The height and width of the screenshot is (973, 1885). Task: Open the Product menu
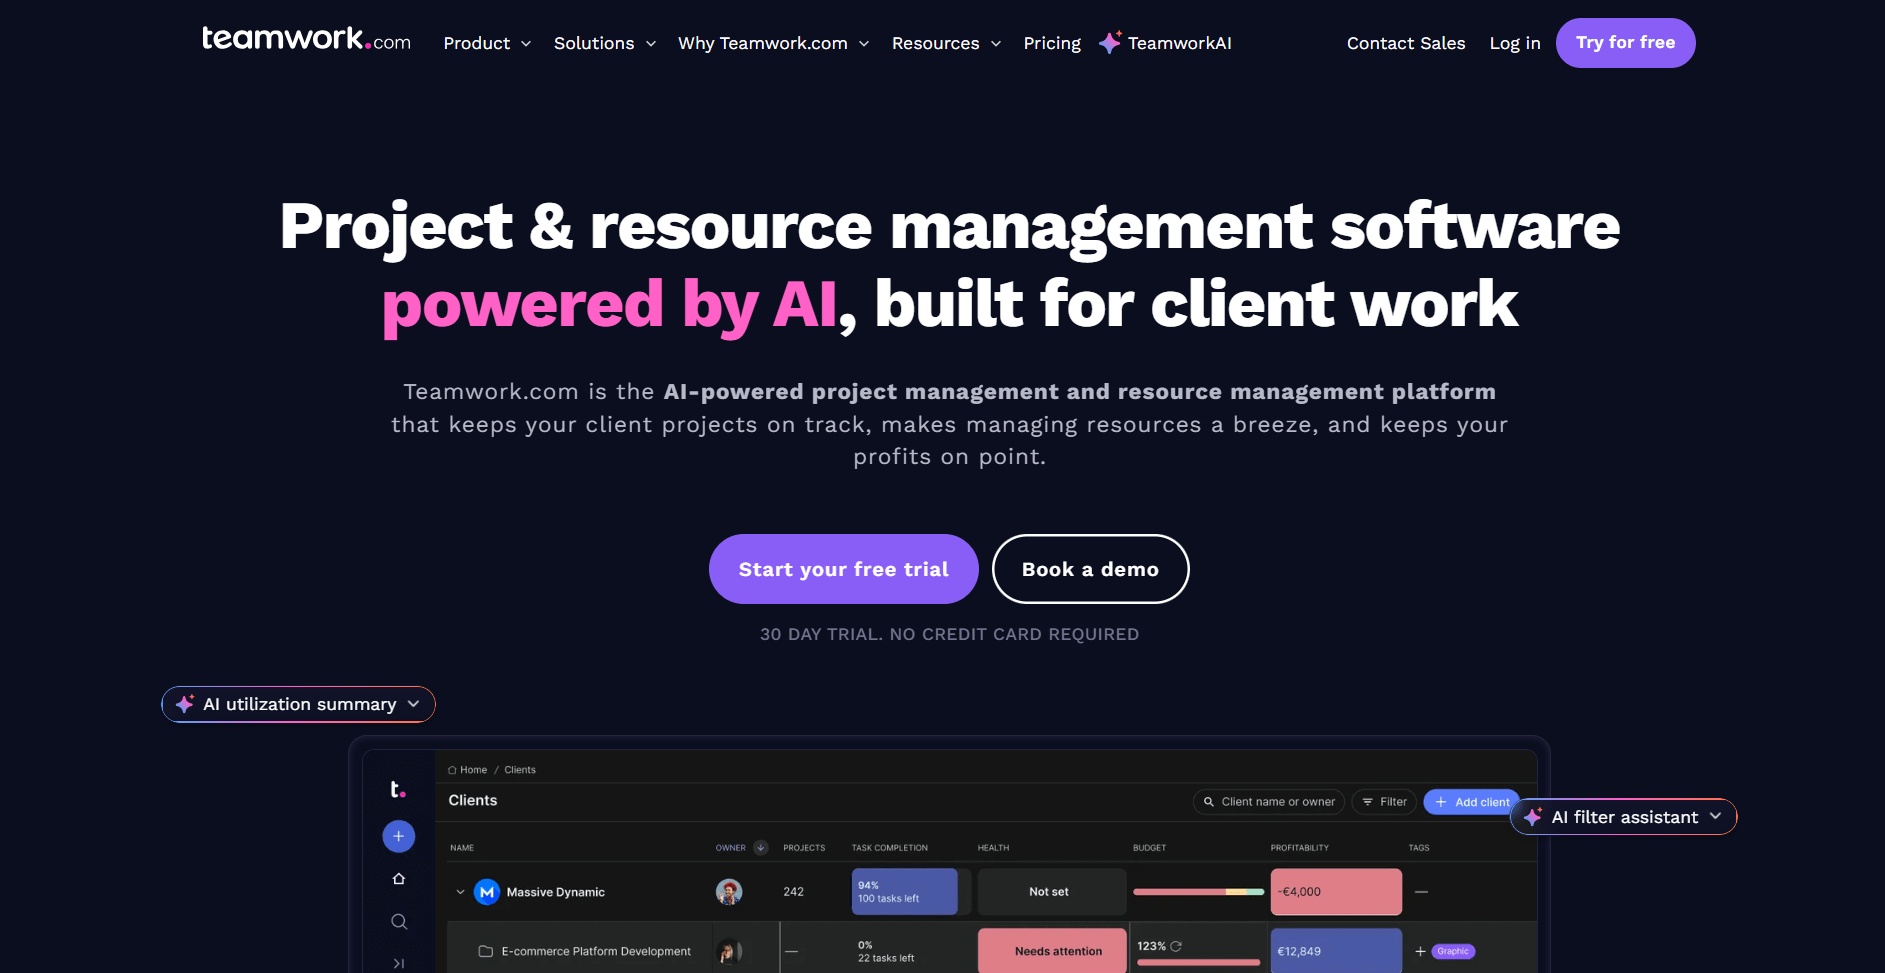487,43
